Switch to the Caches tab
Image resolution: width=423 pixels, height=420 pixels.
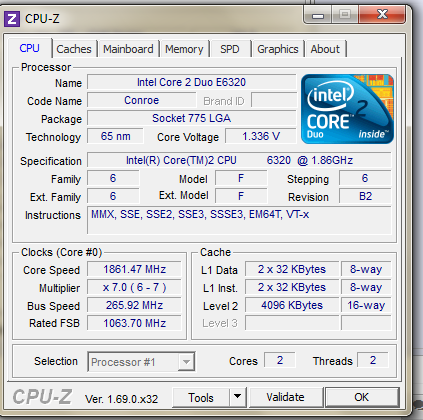[74, 49]
